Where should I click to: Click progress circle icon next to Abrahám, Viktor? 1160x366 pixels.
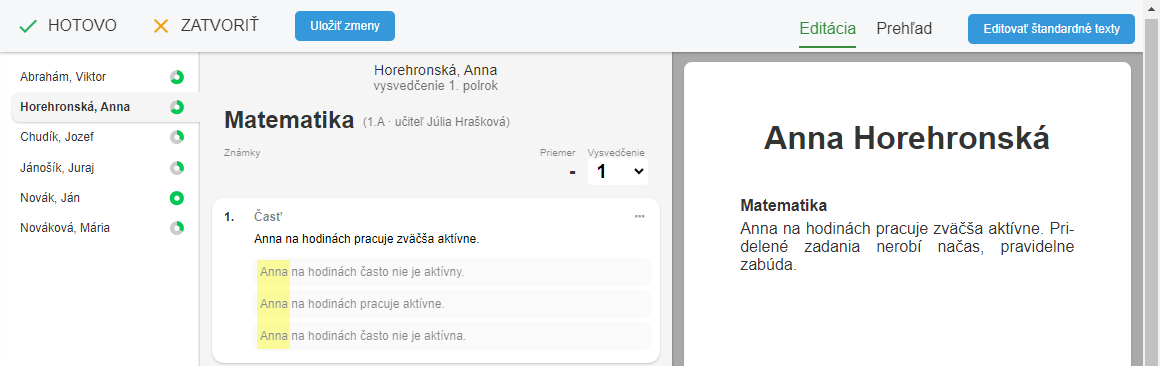point(177,77)
